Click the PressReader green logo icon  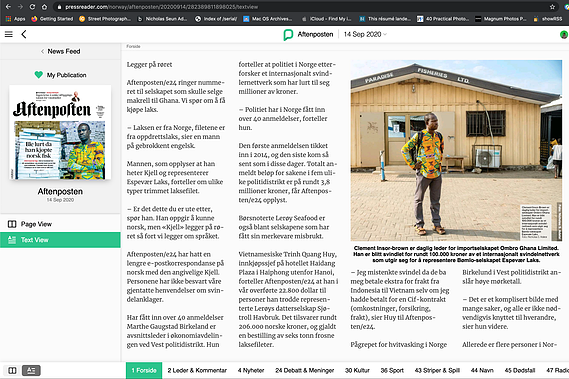pos(288,34)
